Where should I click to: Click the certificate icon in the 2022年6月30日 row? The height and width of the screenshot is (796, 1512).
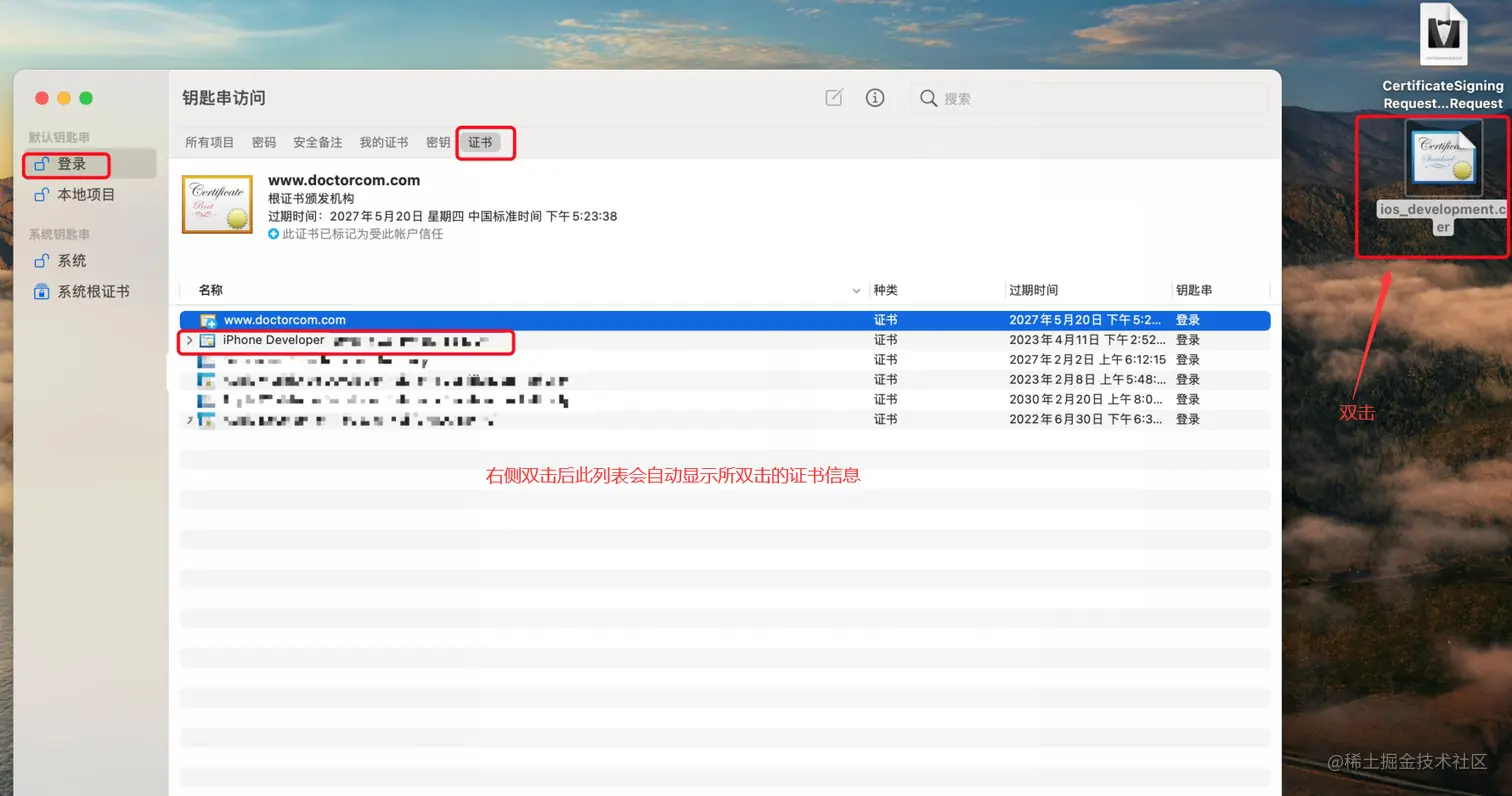coord(207,421)
